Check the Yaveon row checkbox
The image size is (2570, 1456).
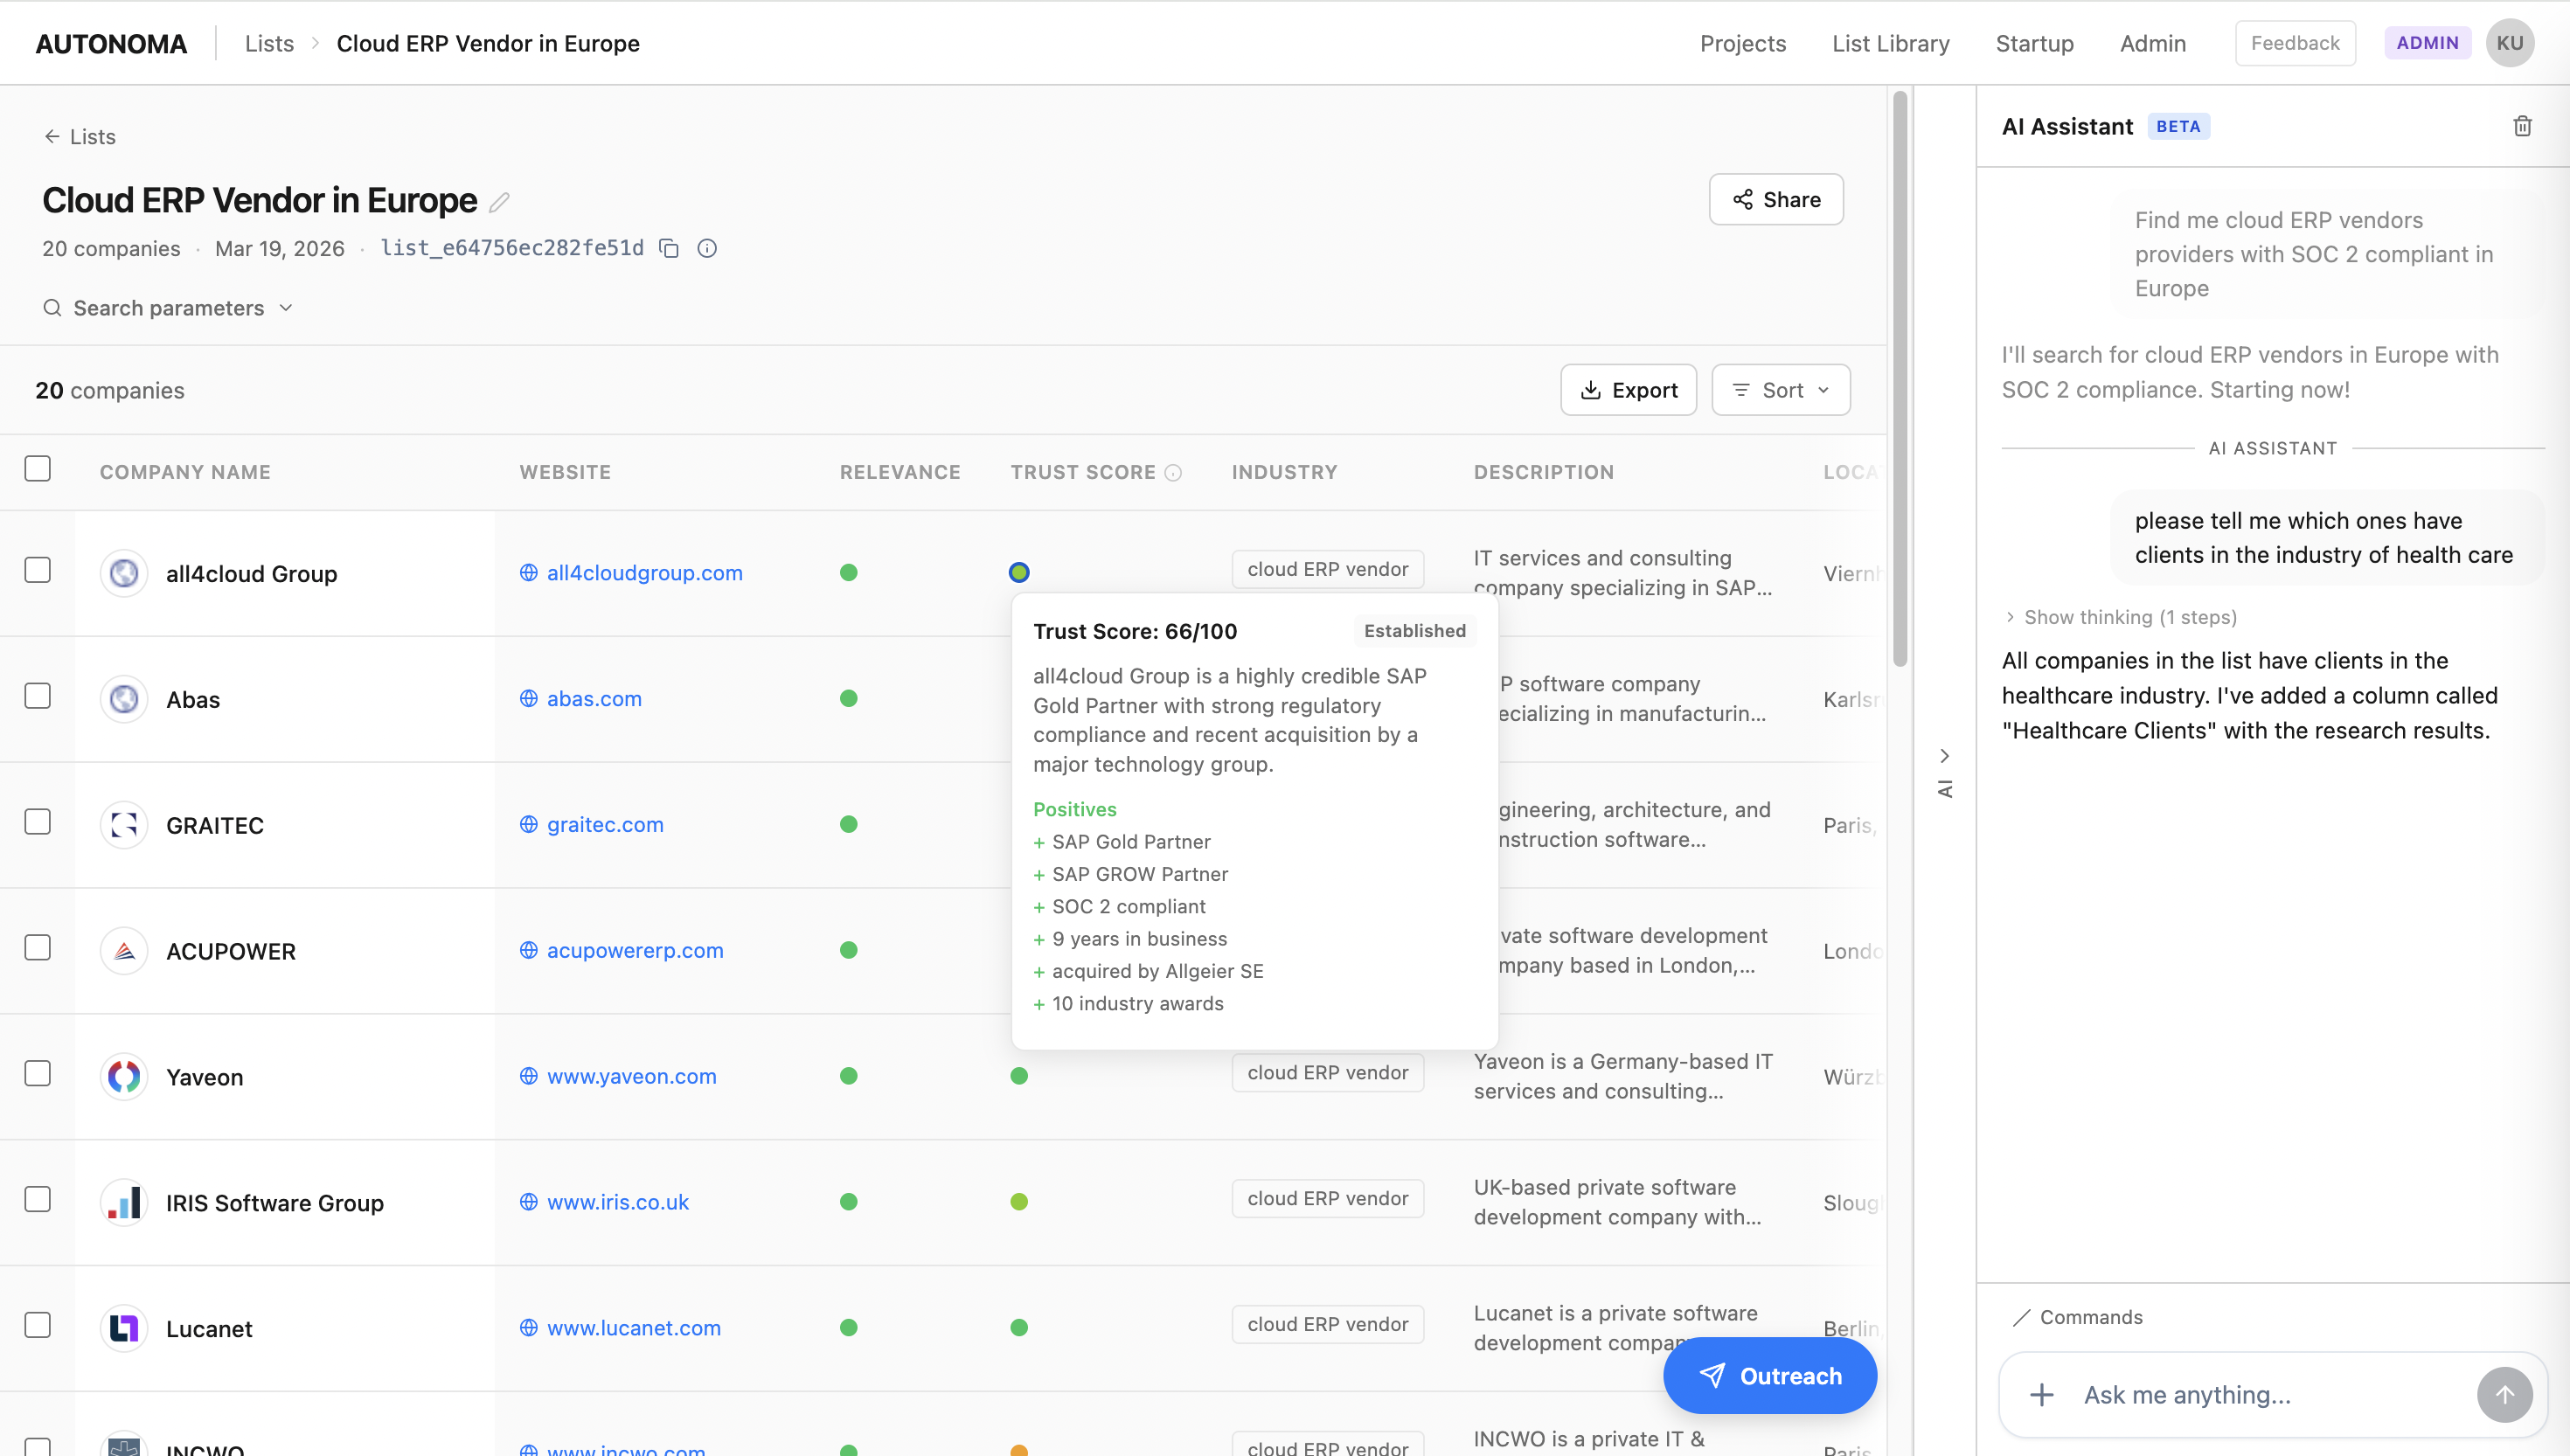[x=37, y=1073]
